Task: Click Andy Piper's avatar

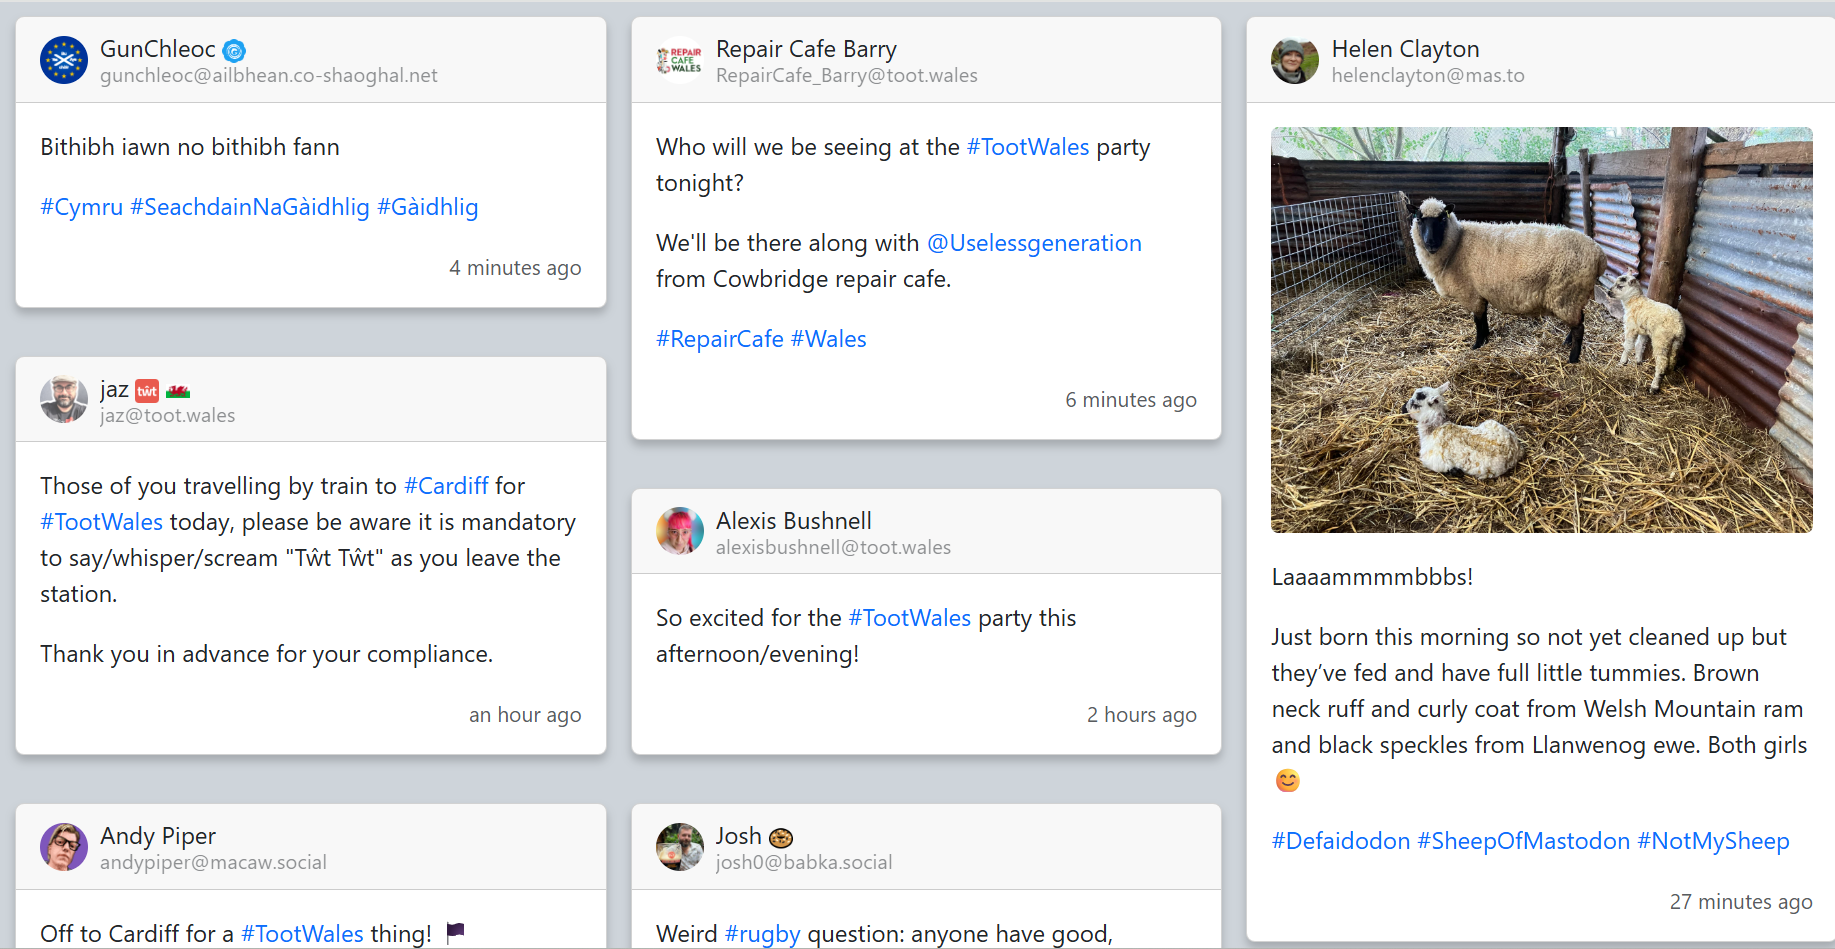Action: pyautogui.click(x=64, y=847)
